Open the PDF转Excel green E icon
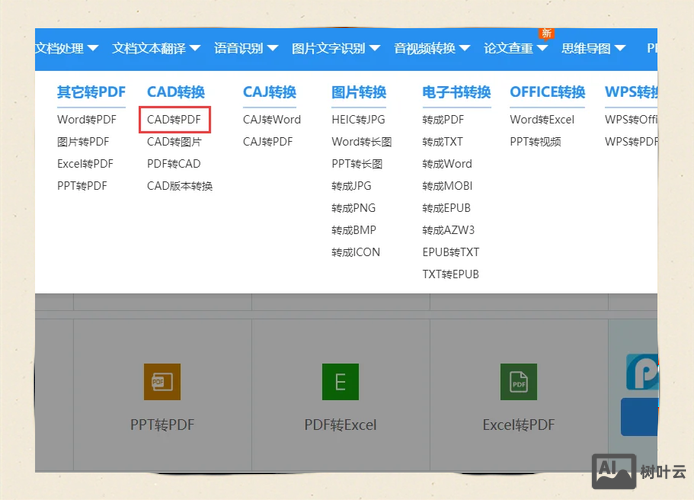This screenshot has height=500, width=694. click(340, 381)
